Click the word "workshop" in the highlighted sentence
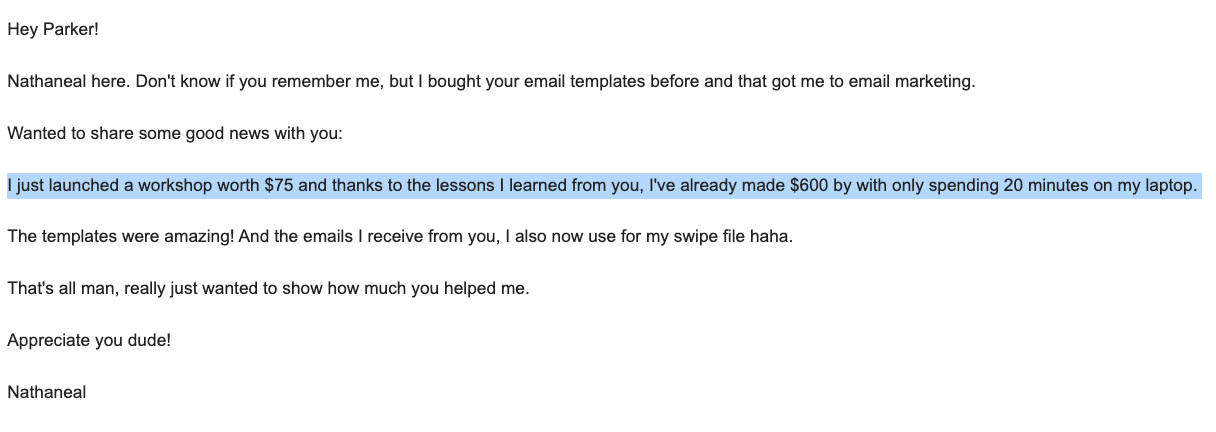The image size is (1216, 432). [x=175, y=185]
